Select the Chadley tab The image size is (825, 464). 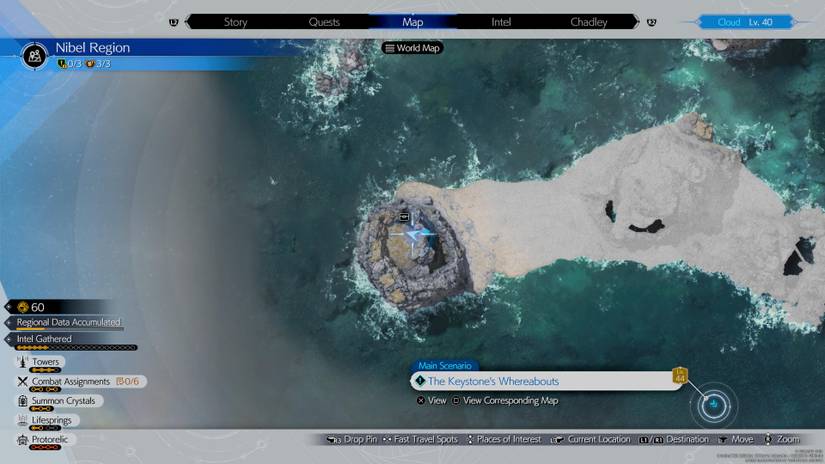[x=588, y=22]
